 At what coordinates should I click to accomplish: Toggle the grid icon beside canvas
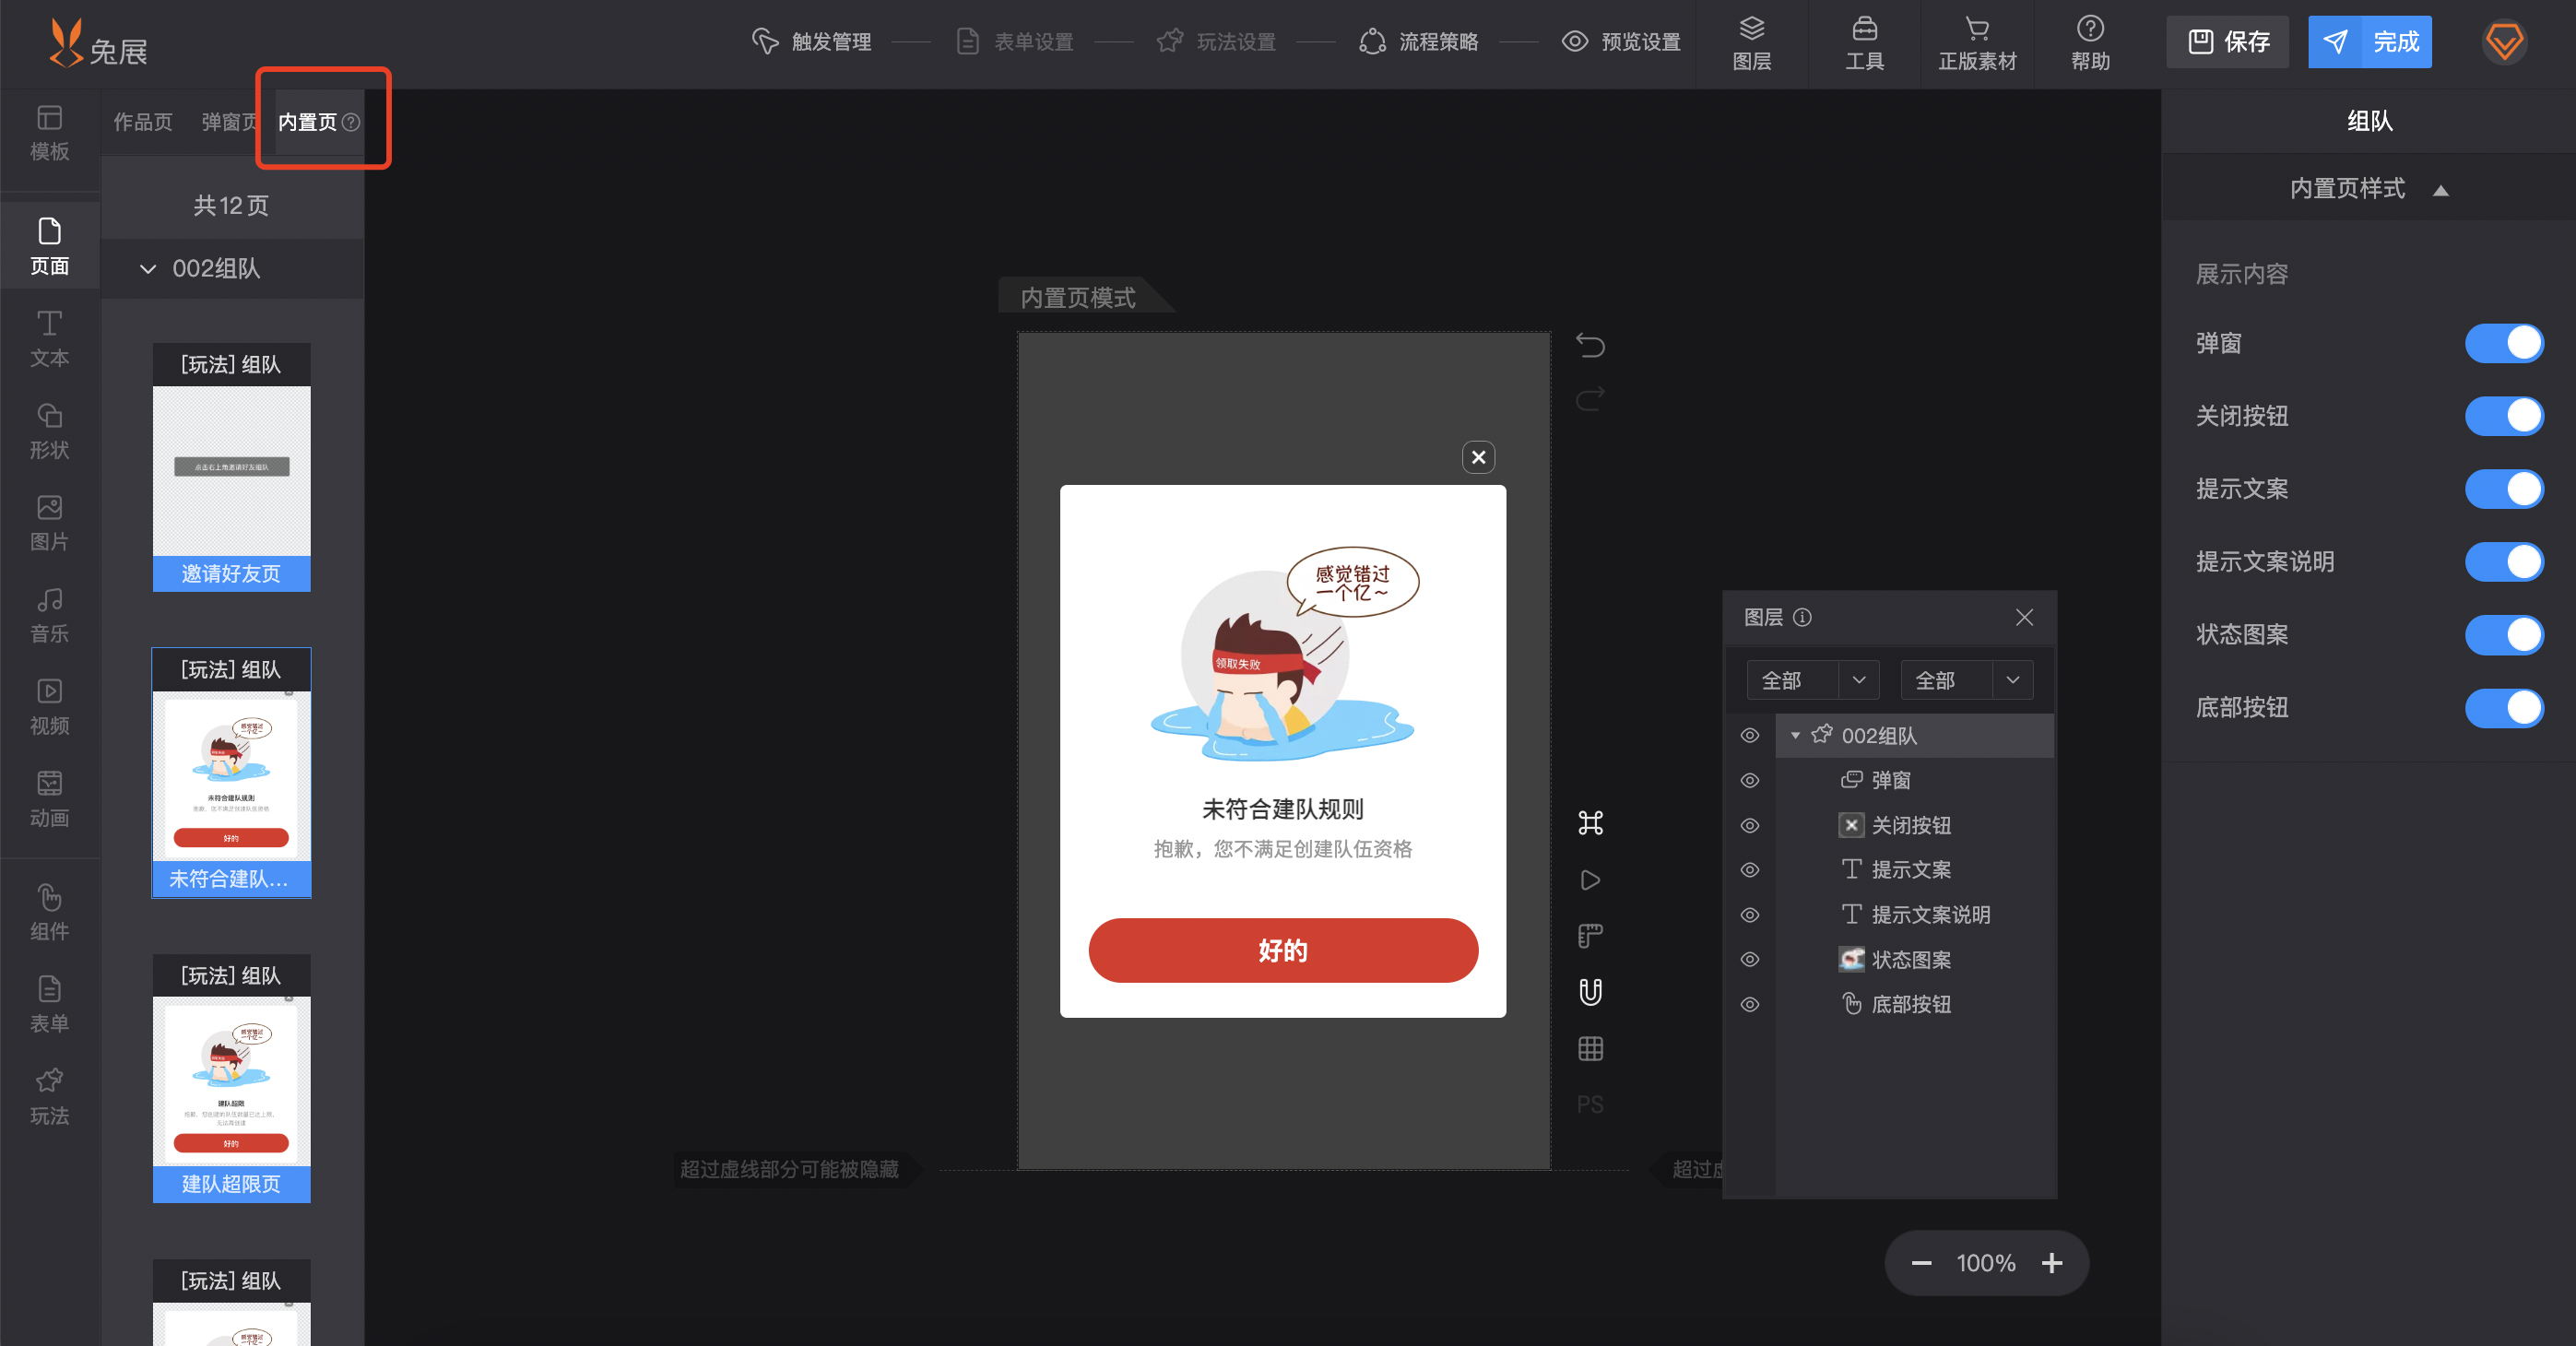pyautogui.click(x=1590, y=1049)
